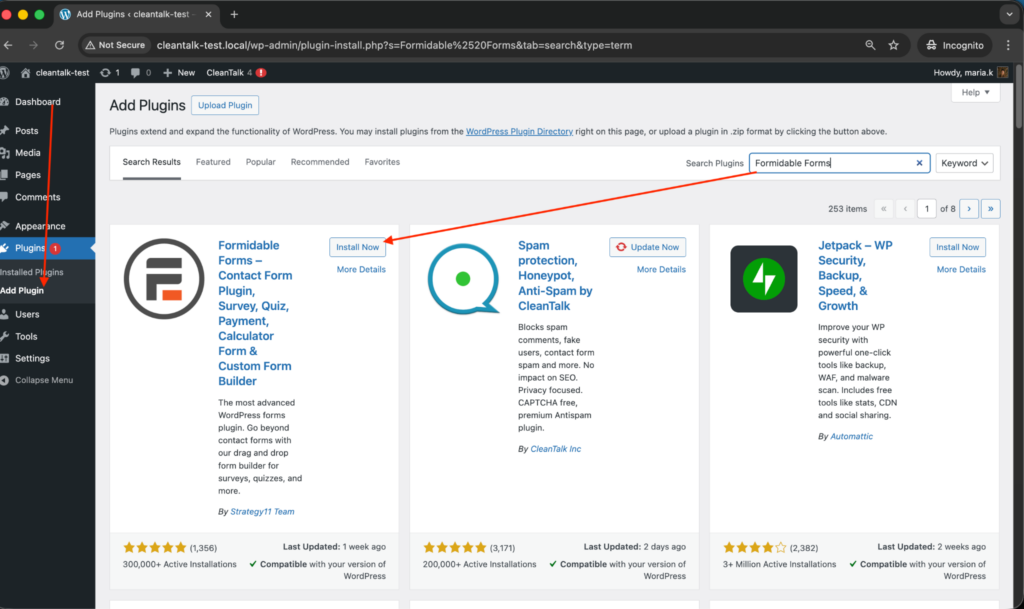
Task: Click the WordPress logo in the admin bar
Action: pyautogui.click(x=7, y=72)
